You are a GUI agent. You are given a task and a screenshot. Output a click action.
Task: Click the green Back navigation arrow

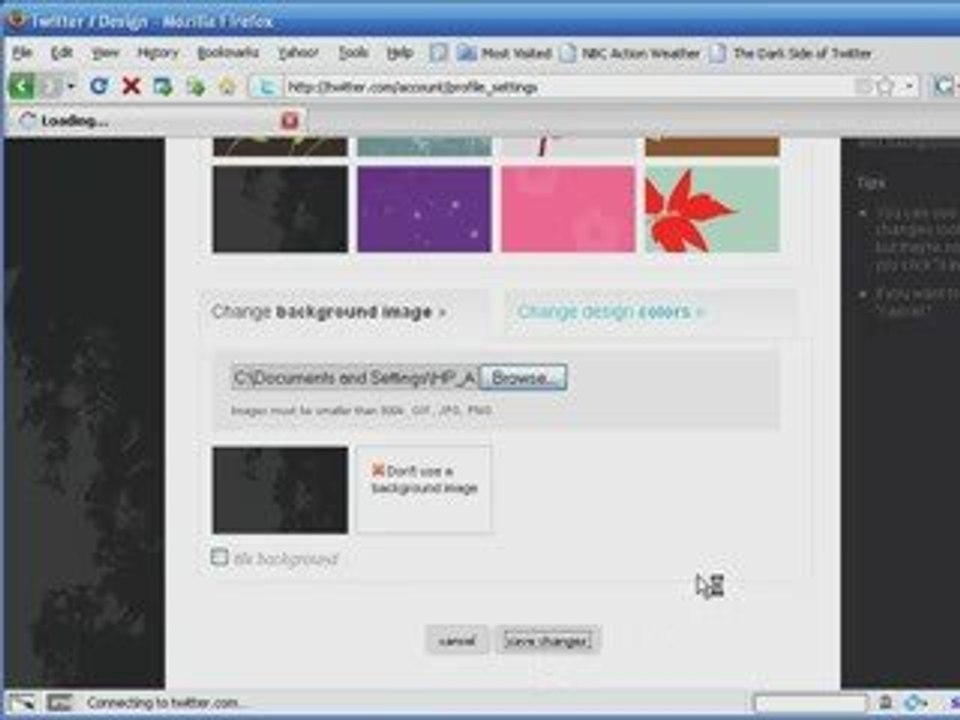tap(21, 86)
